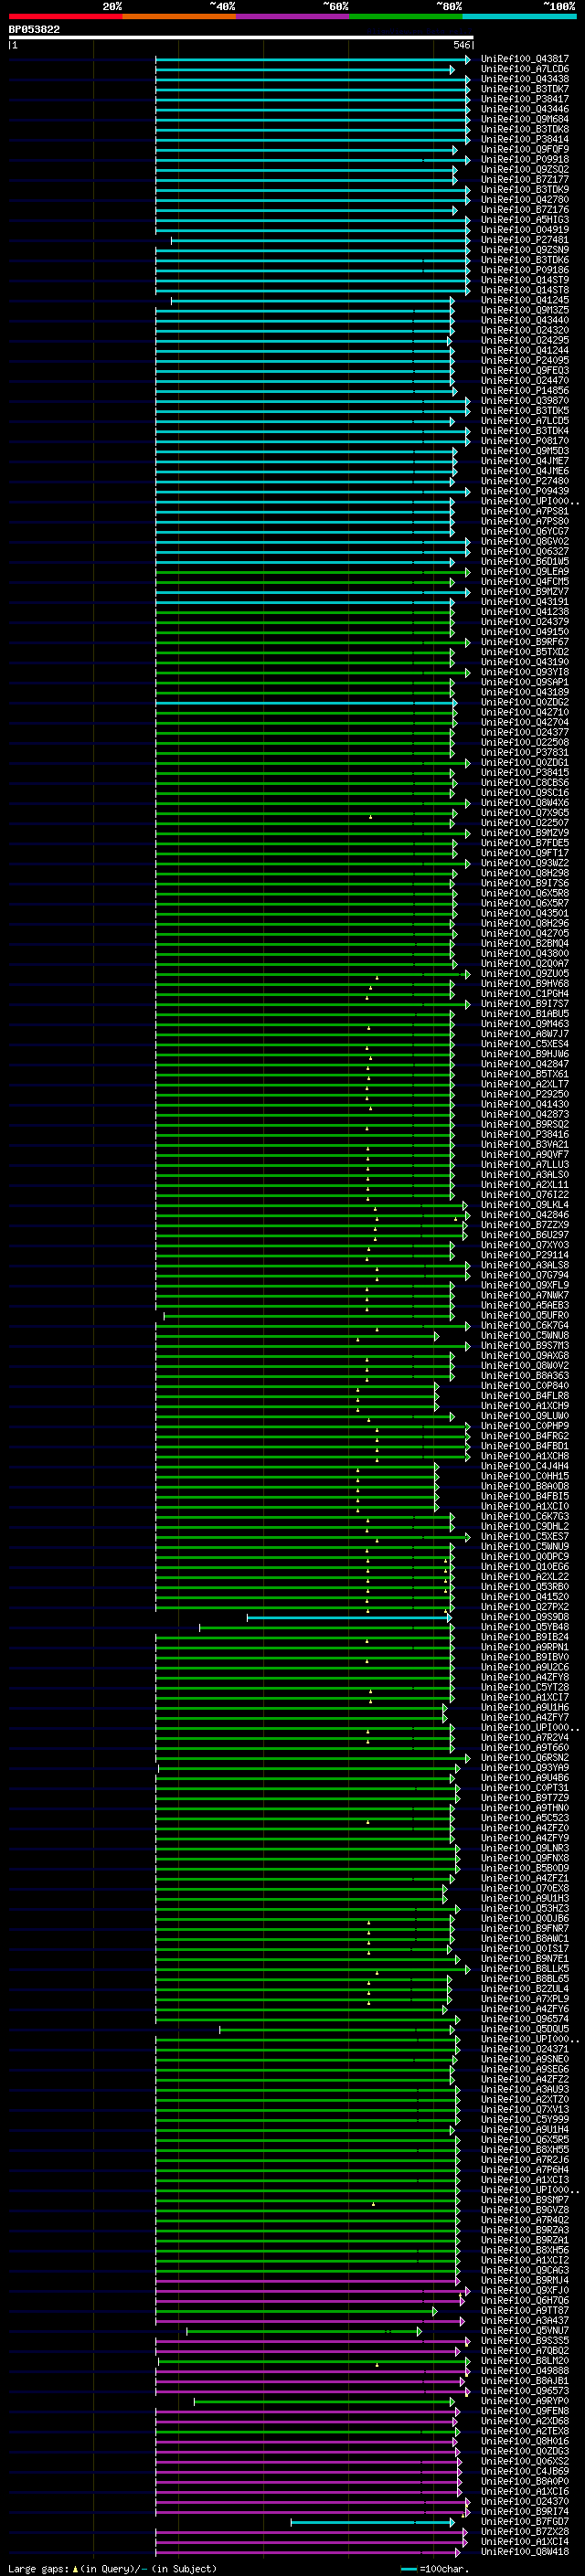Click label UniRef100_P09439
This screenshot has height=2576, width=585.
point(524,491)
